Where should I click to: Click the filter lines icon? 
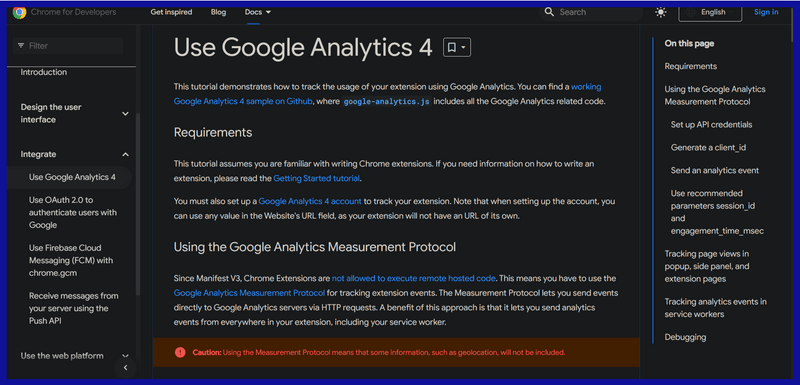[x=21, y=46]
